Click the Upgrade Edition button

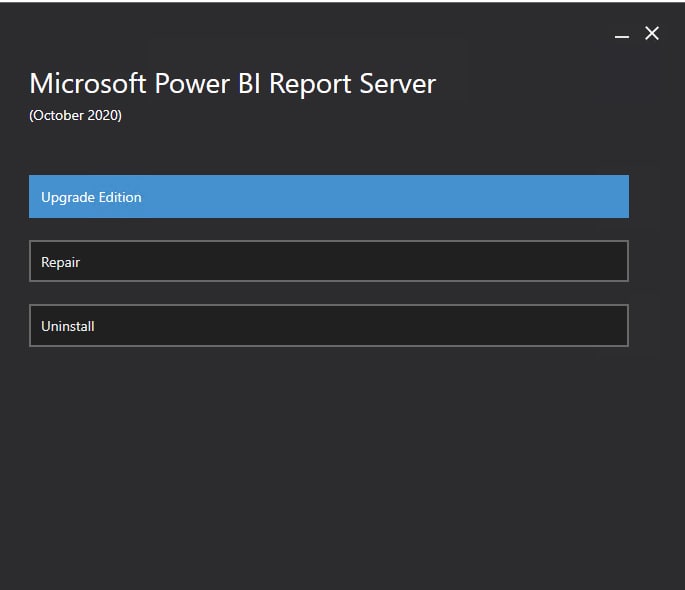pos(329,197)
